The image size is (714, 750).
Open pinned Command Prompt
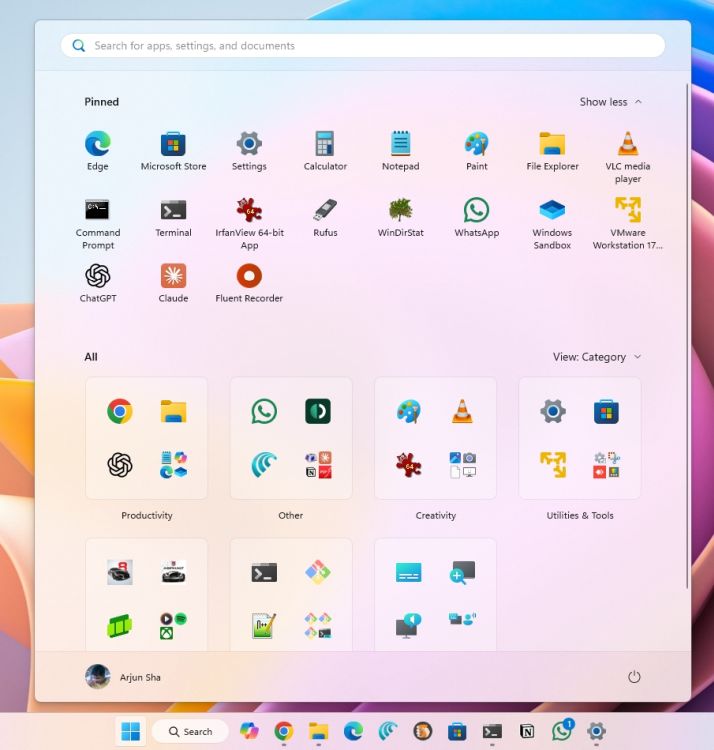(x=98, y=223)
